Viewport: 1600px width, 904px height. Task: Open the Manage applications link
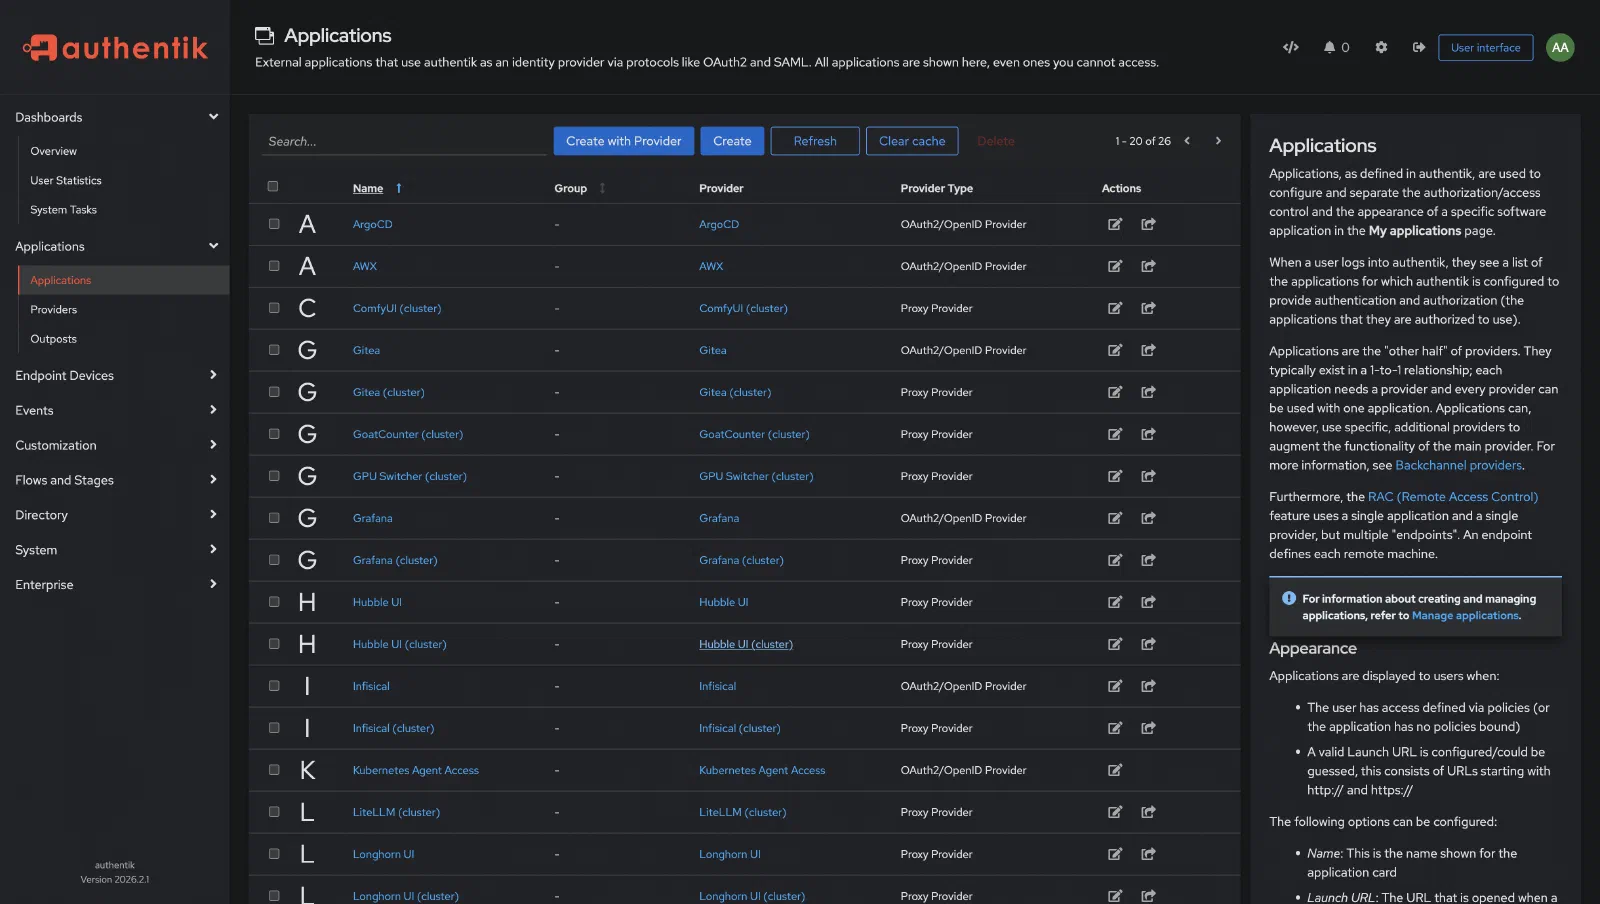click(x=1465, y=616)
